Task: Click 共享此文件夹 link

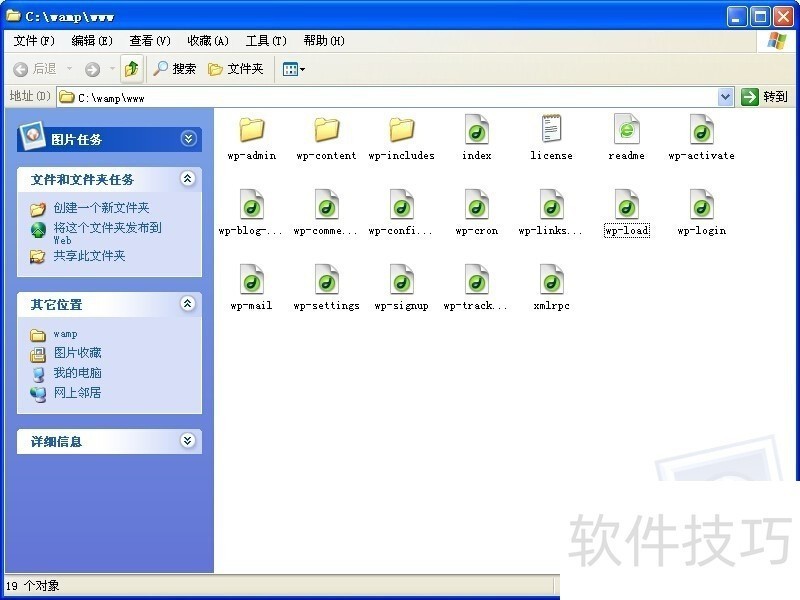Action: 89,256
